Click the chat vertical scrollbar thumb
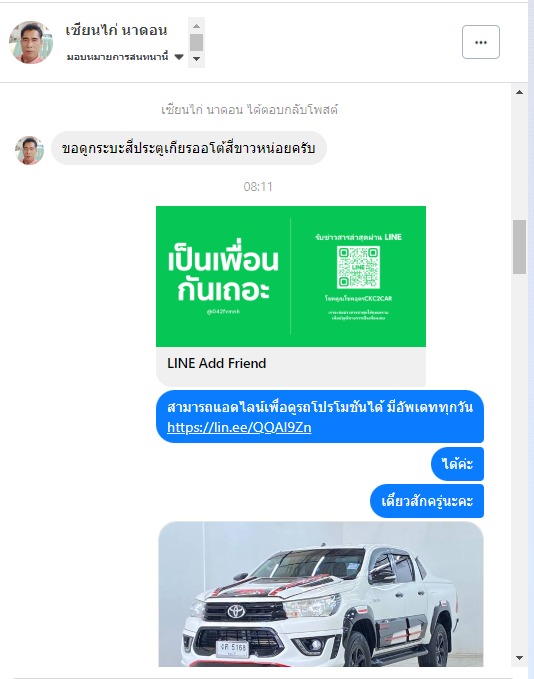The height and width of the screenshot is (679, 534). (x=519, y=247)
